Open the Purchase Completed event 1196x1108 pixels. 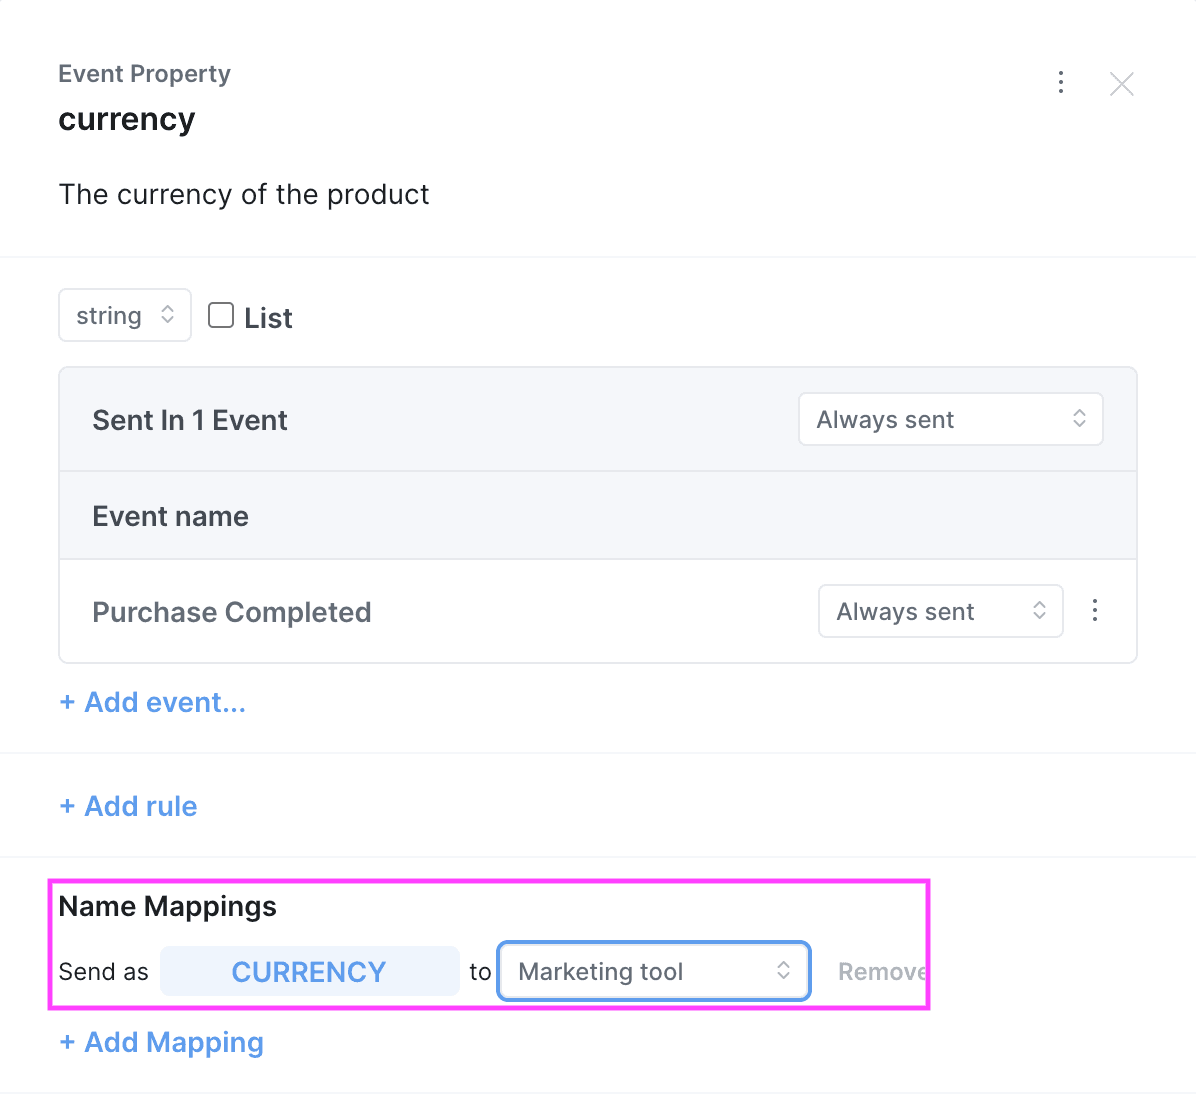click(232, 612)
